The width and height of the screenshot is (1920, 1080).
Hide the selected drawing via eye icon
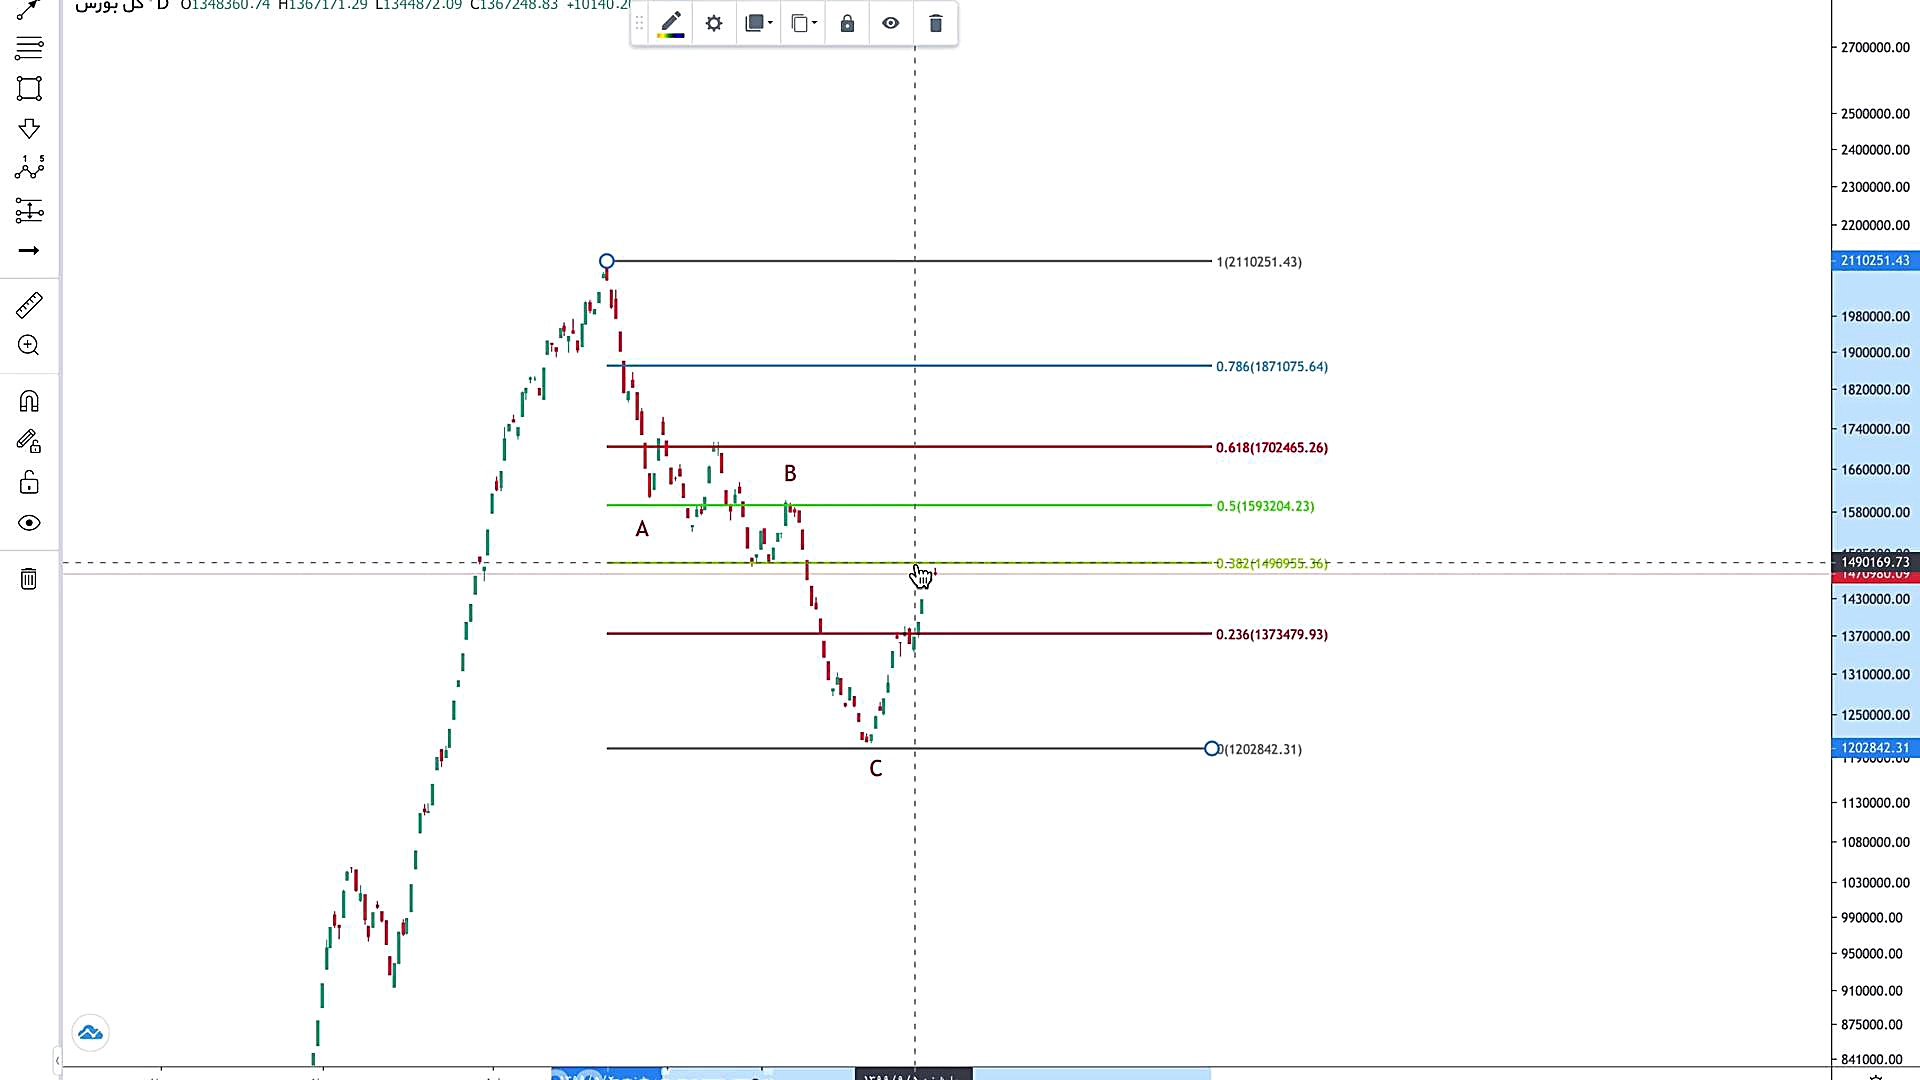[891, 24]
